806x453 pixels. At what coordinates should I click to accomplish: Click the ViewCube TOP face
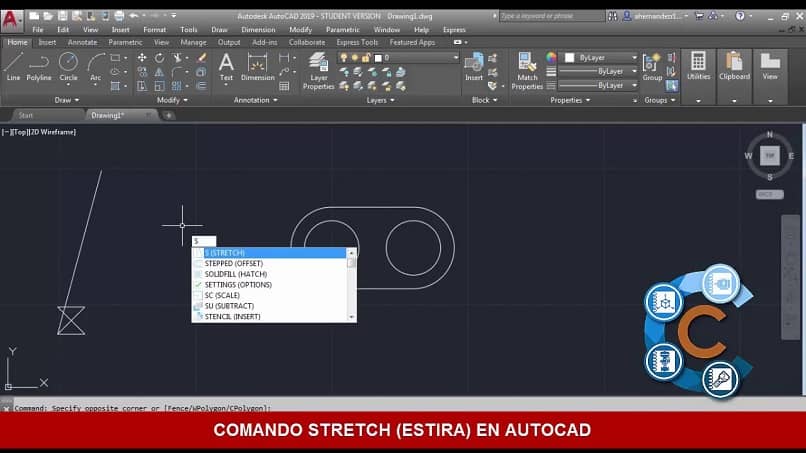click(x=769, y=154)
